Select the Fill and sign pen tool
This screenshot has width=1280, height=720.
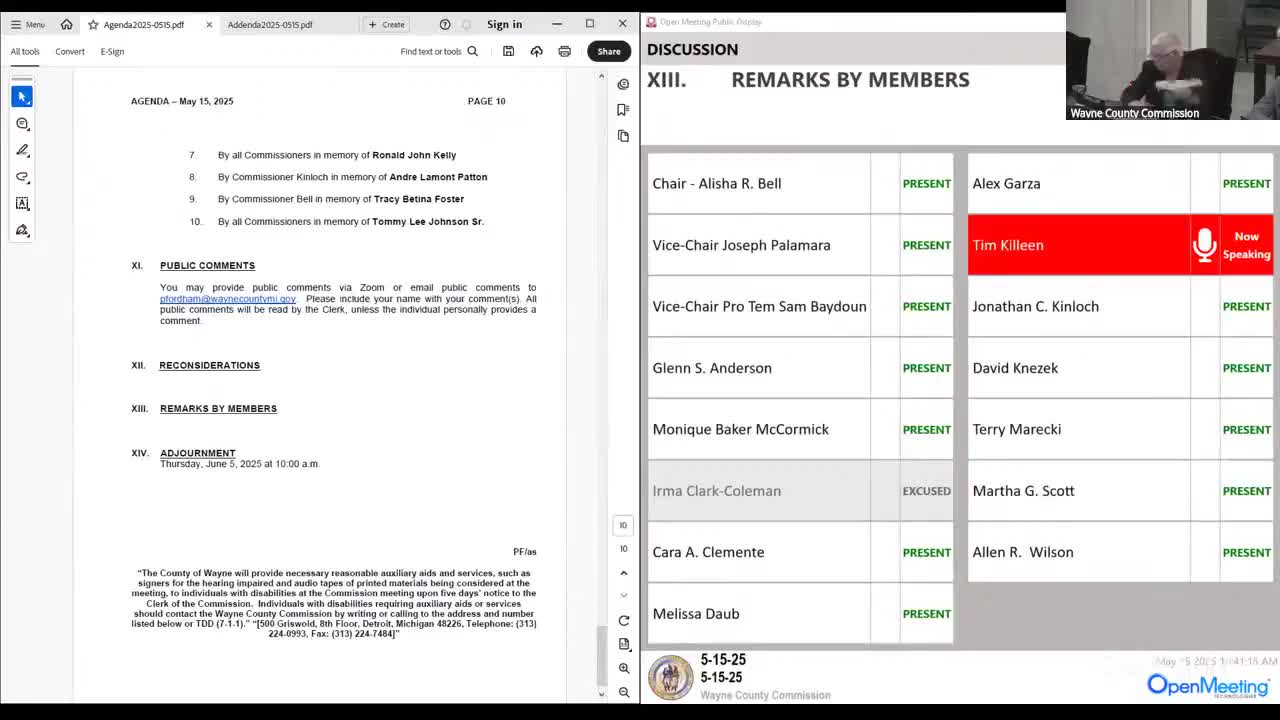point(22,230)
